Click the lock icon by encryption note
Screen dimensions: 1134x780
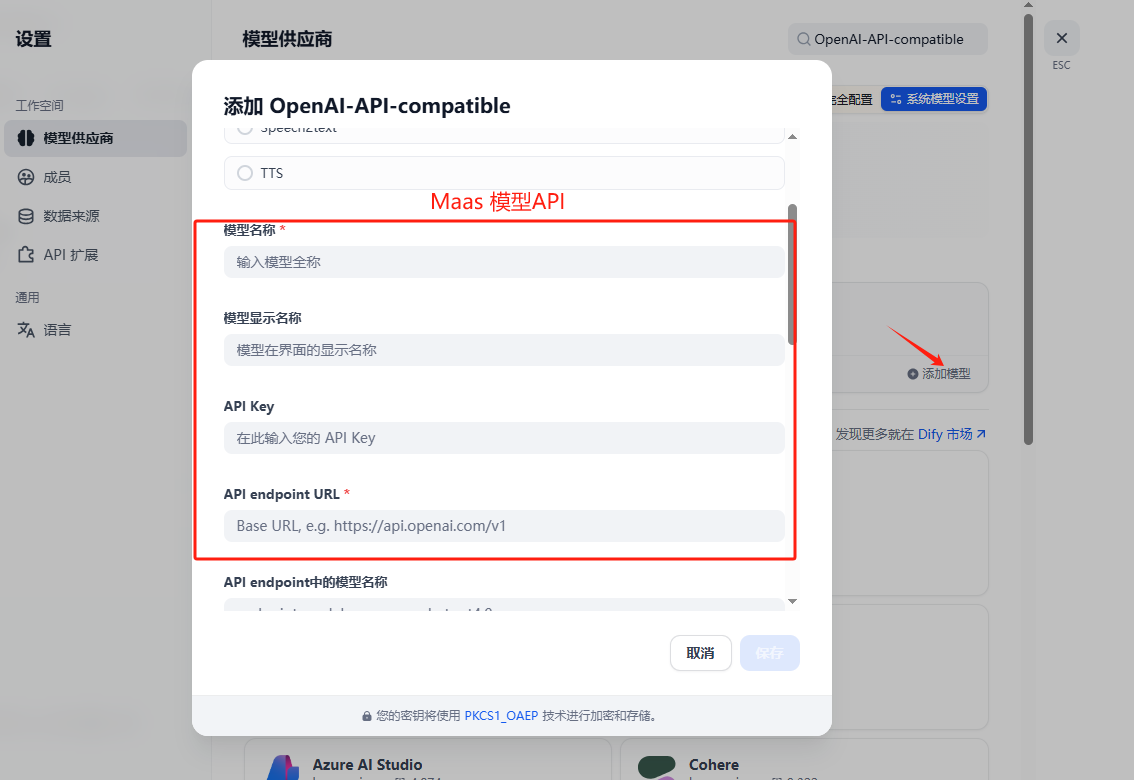pos(367,716)
